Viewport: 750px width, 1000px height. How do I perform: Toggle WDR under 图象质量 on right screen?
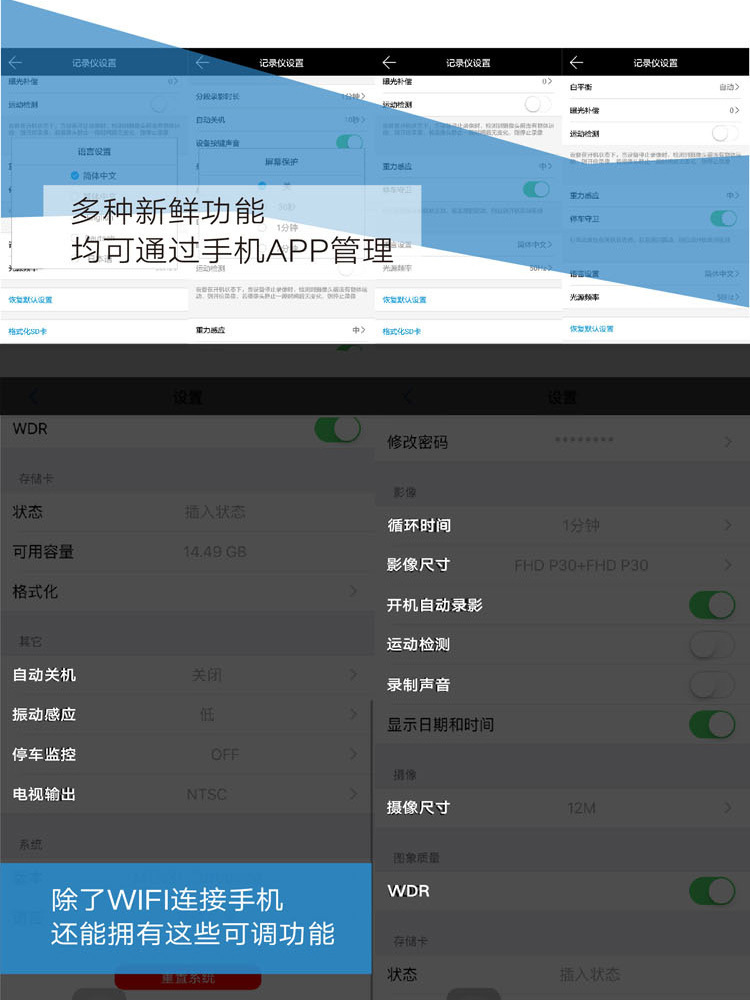712,891
